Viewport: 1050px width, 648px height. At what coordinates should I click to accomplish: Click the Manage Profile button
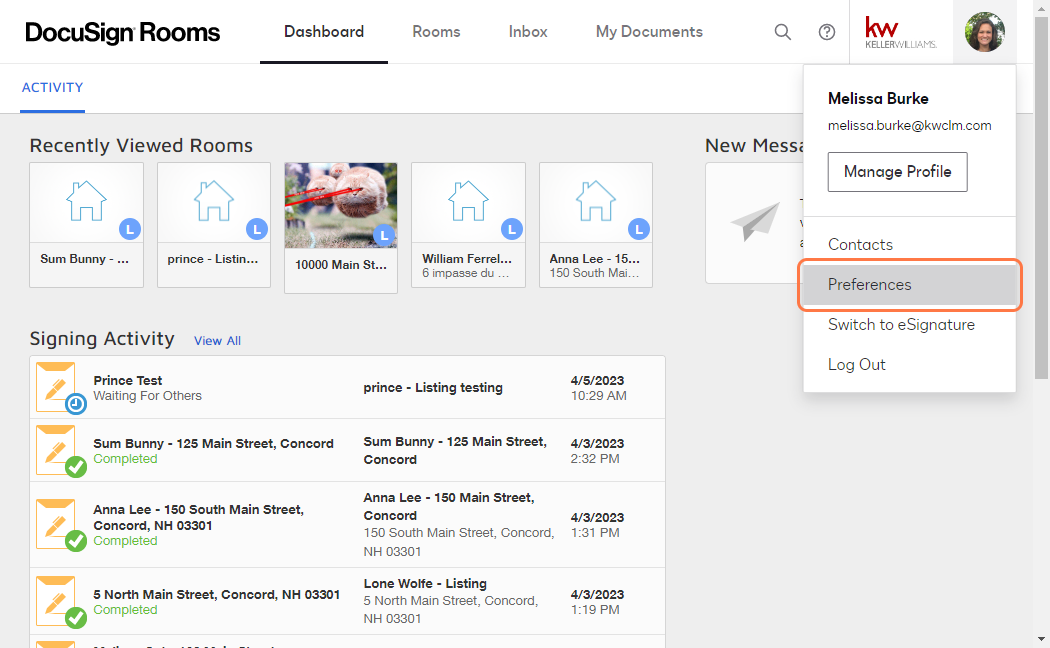pos(897,171)
